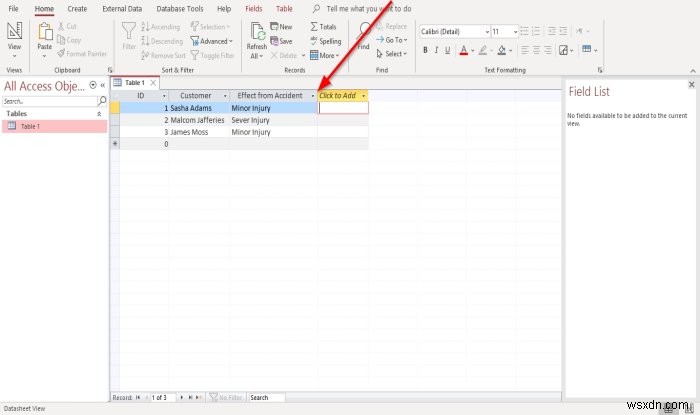Create a New record
700x415 pixels.
click(x=281, y=27)
